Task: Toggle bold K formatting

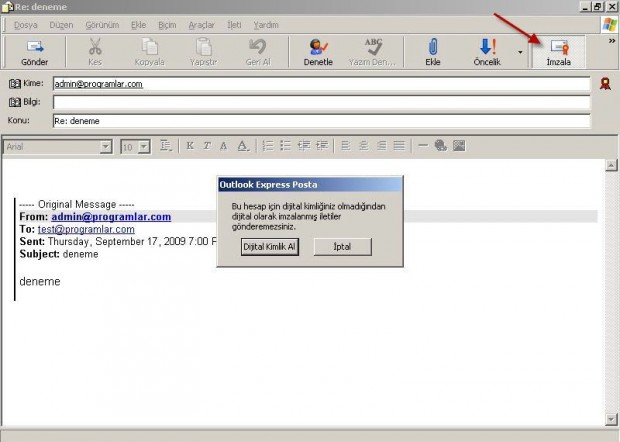Action: (190, 146)
